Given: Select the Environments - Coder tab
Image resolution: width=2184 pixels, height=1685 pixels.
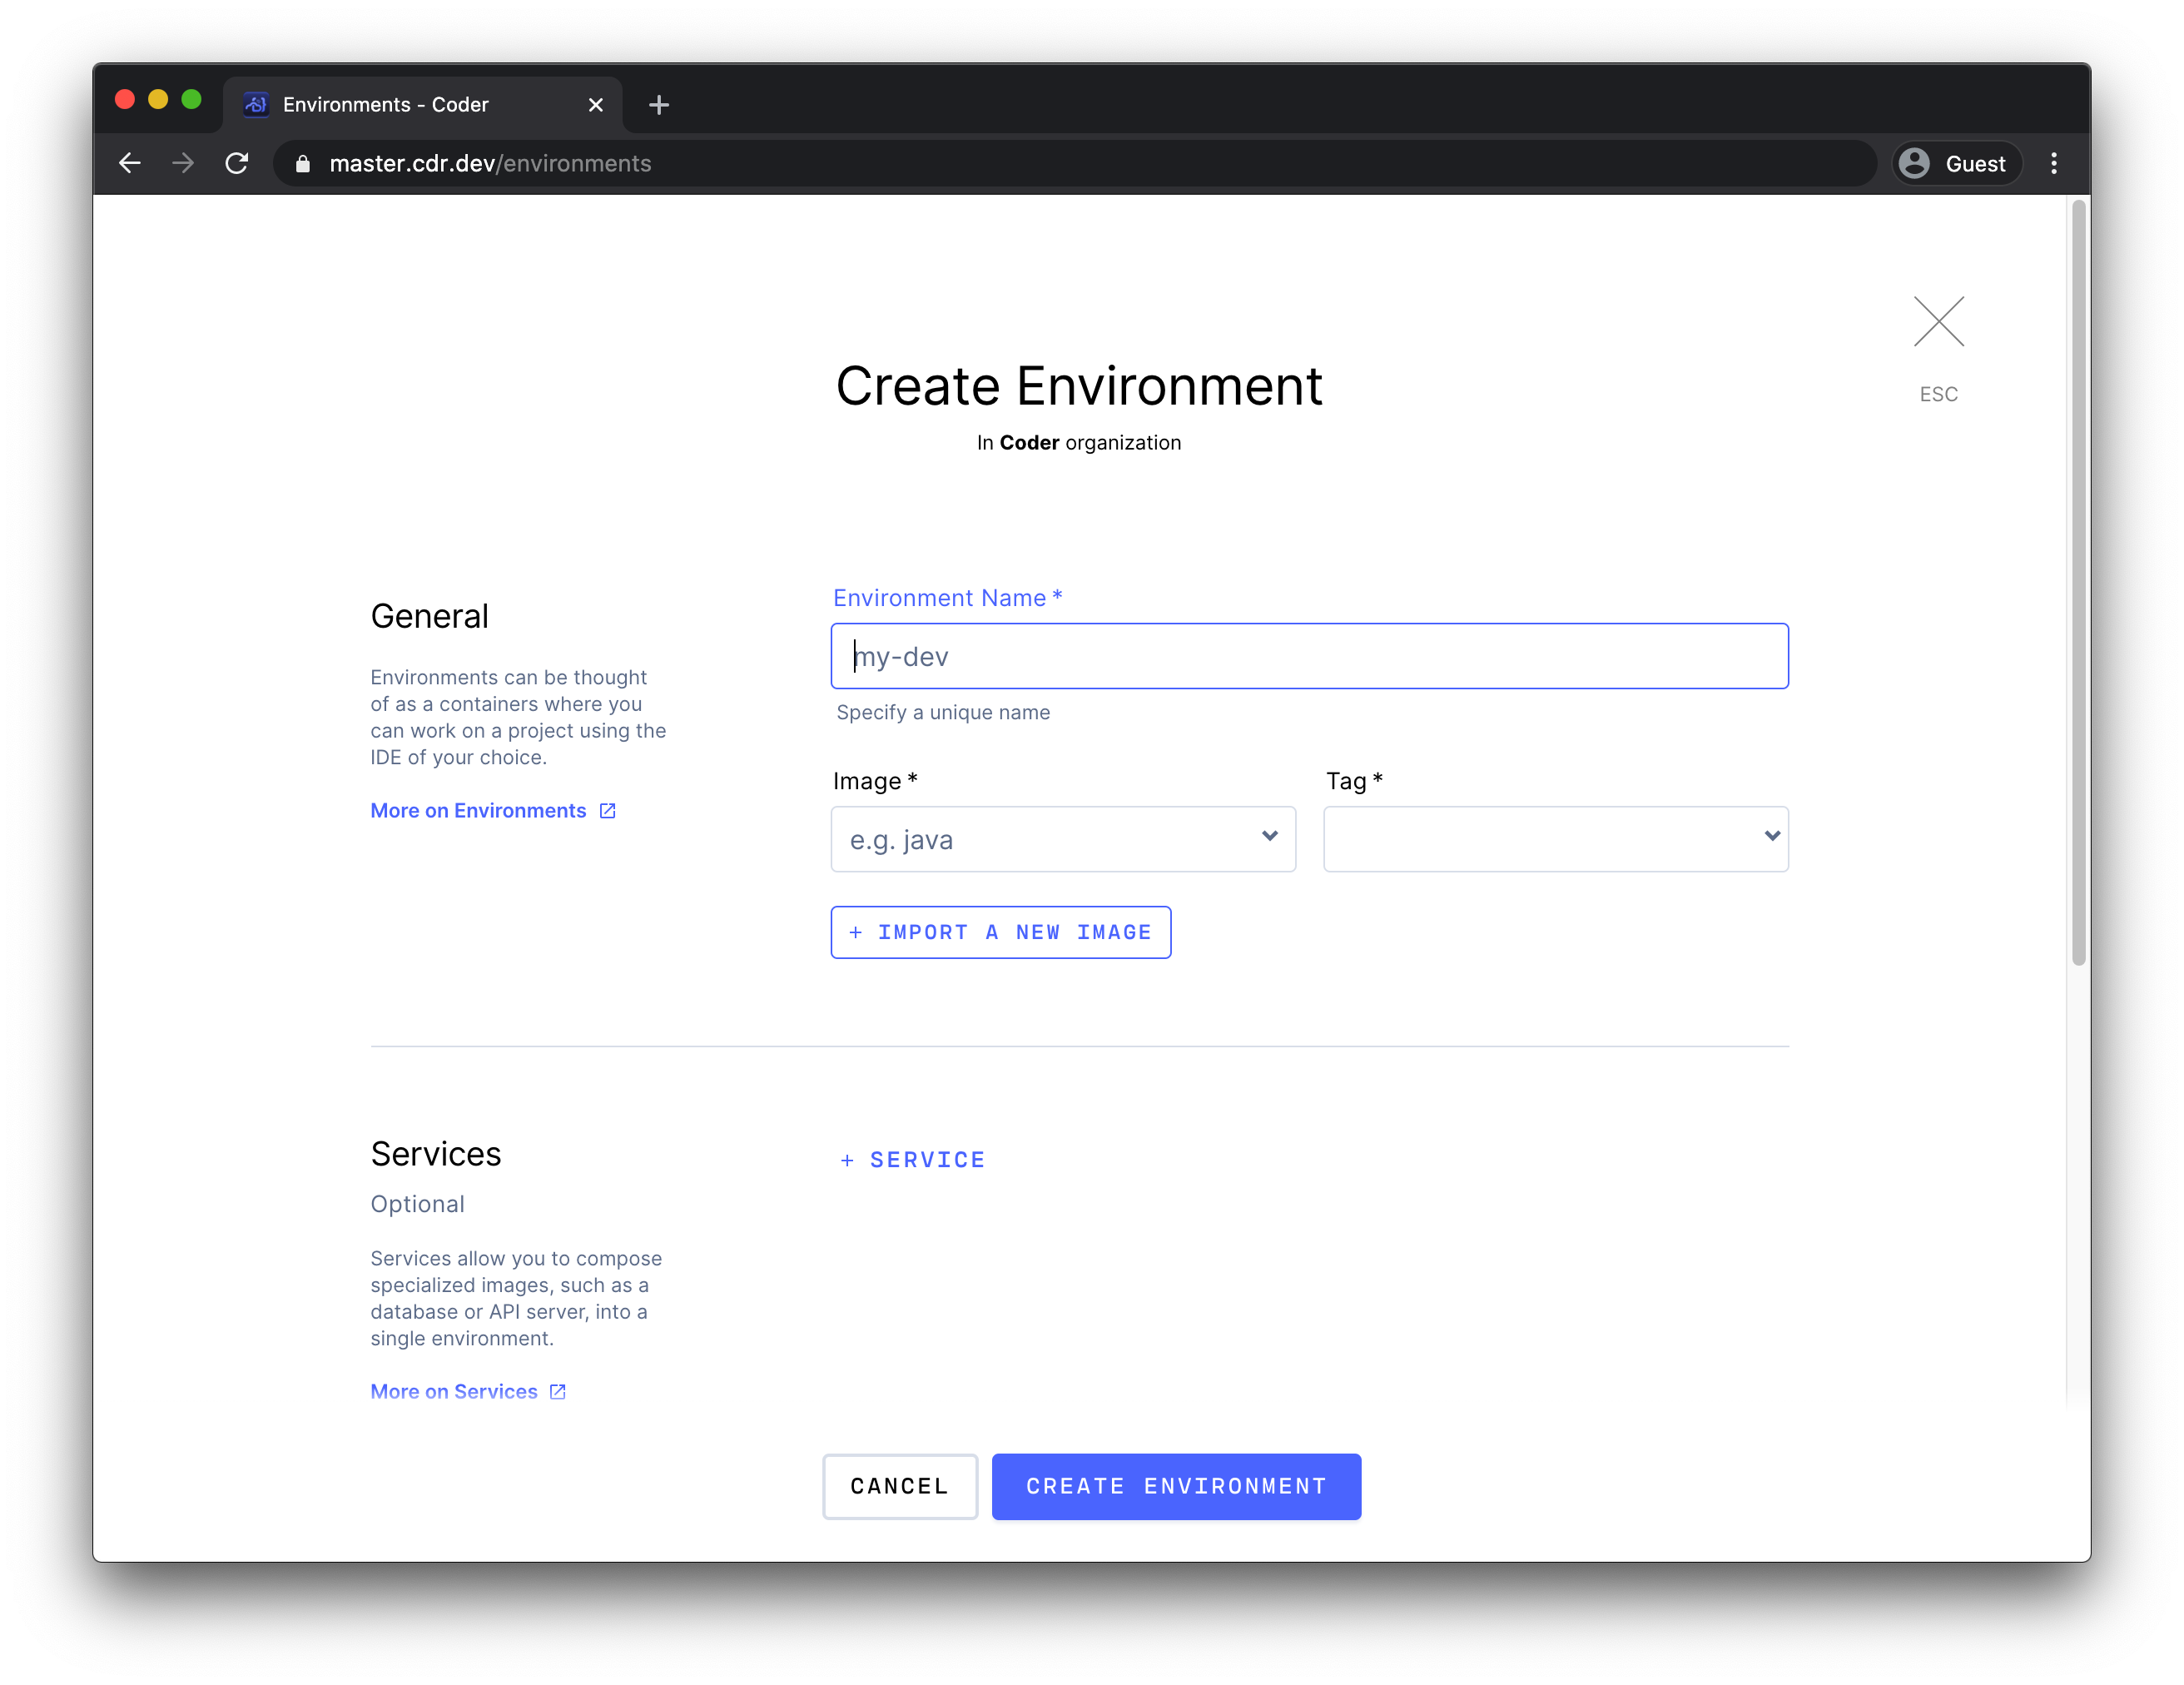Looking at the screenshot, I should pyautogui.click(x=422, y=105).
